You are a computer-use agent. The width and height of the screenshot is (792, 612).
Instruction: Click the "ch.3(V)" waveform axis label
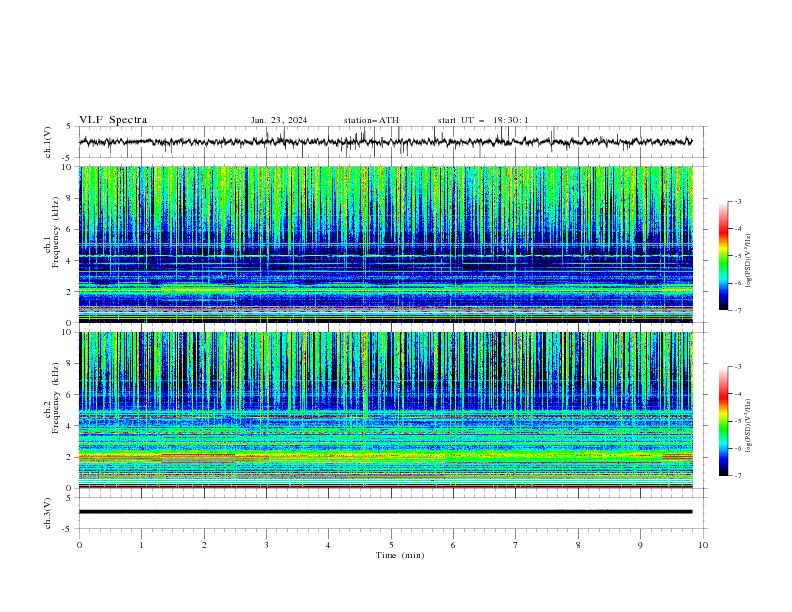point(48,514)
